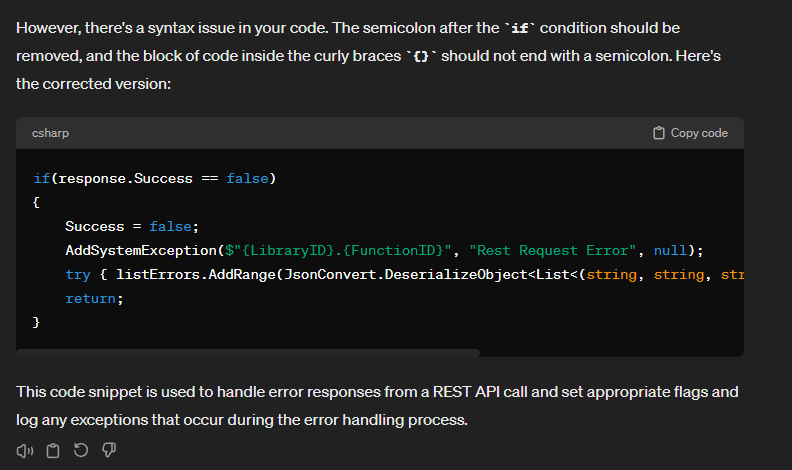Click the clipboard icon beside Copy code
The image size is (792, 470).
(658, 133)
